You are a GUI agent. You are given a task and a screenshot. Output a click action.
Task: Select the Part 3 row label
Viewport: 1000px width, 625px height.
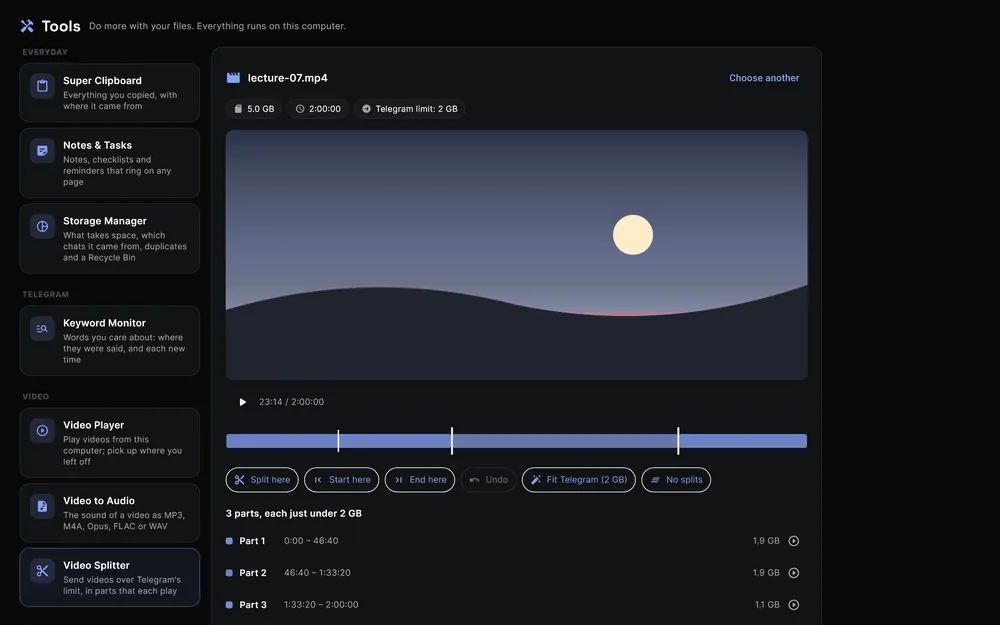(253, 605)
